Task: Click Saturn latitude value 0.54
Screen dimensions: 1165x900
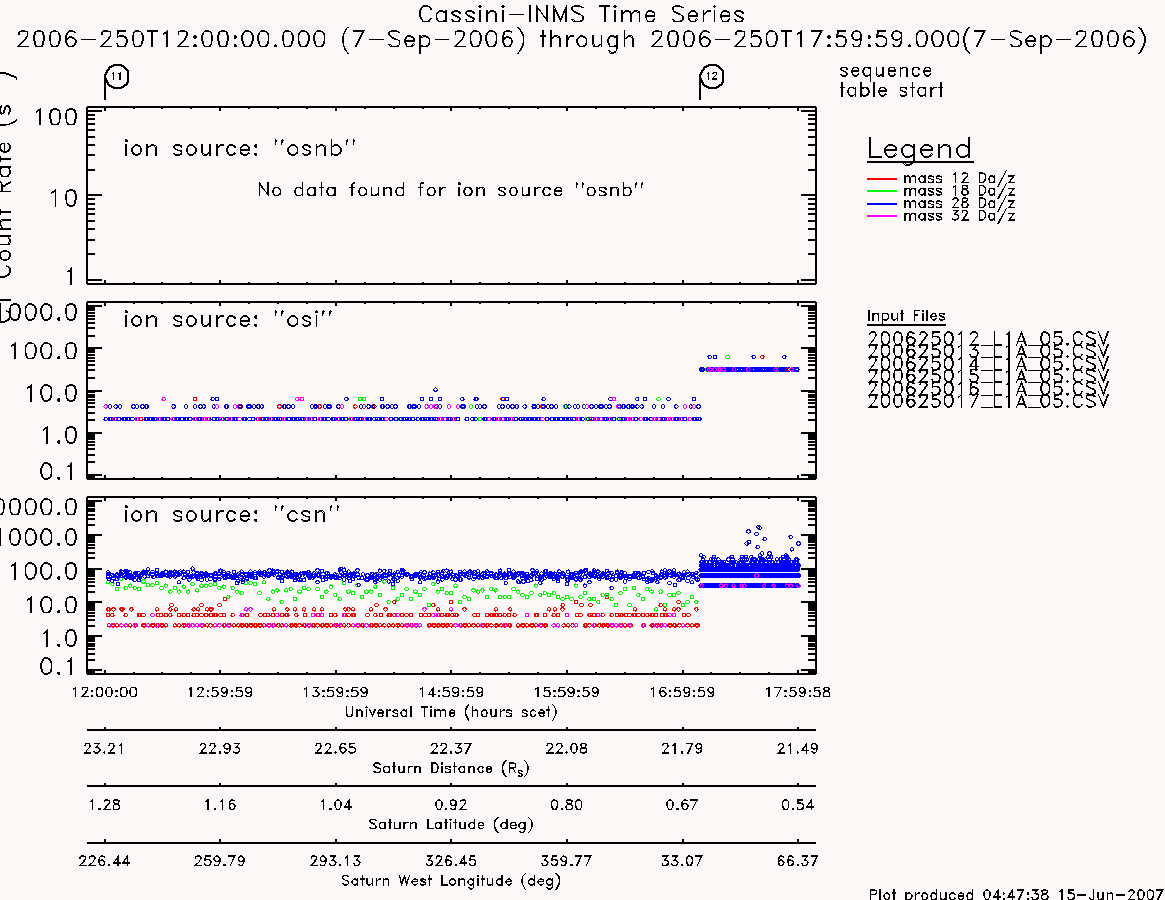Action: (x=797, y=805)
